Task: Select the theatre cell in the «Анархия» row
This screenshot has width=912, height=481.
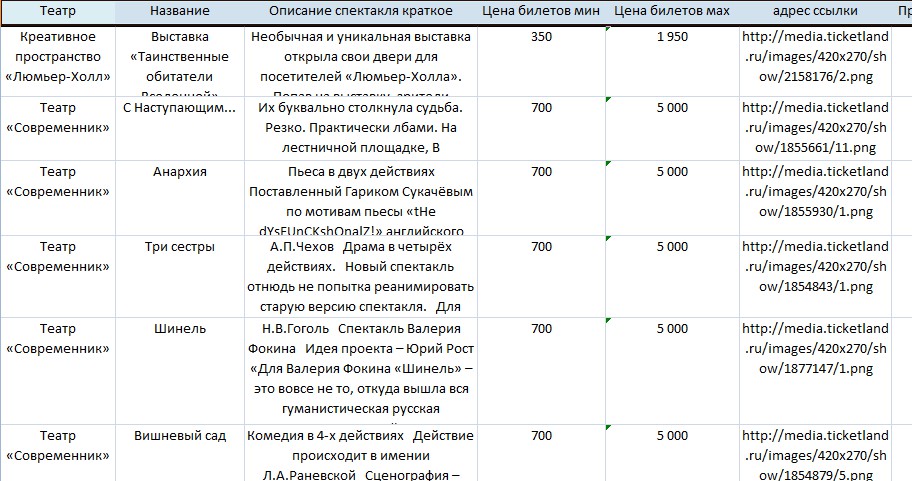Action: [58, 198]
